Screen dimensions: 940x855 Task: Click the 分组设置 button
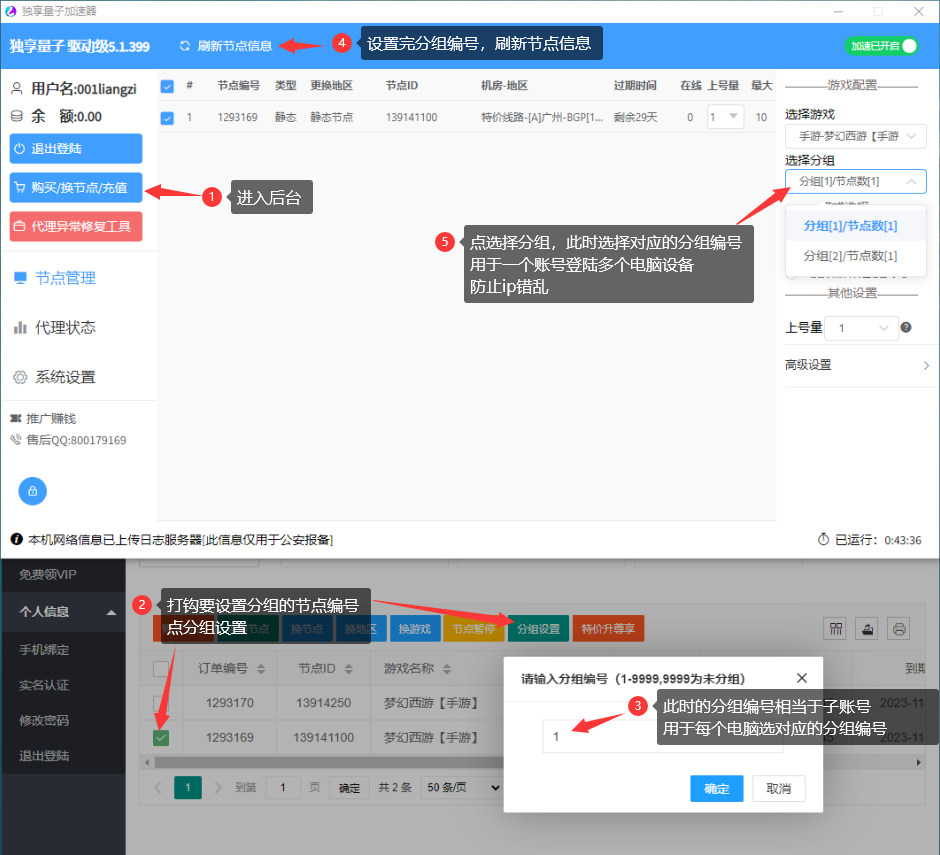(538, 628)
